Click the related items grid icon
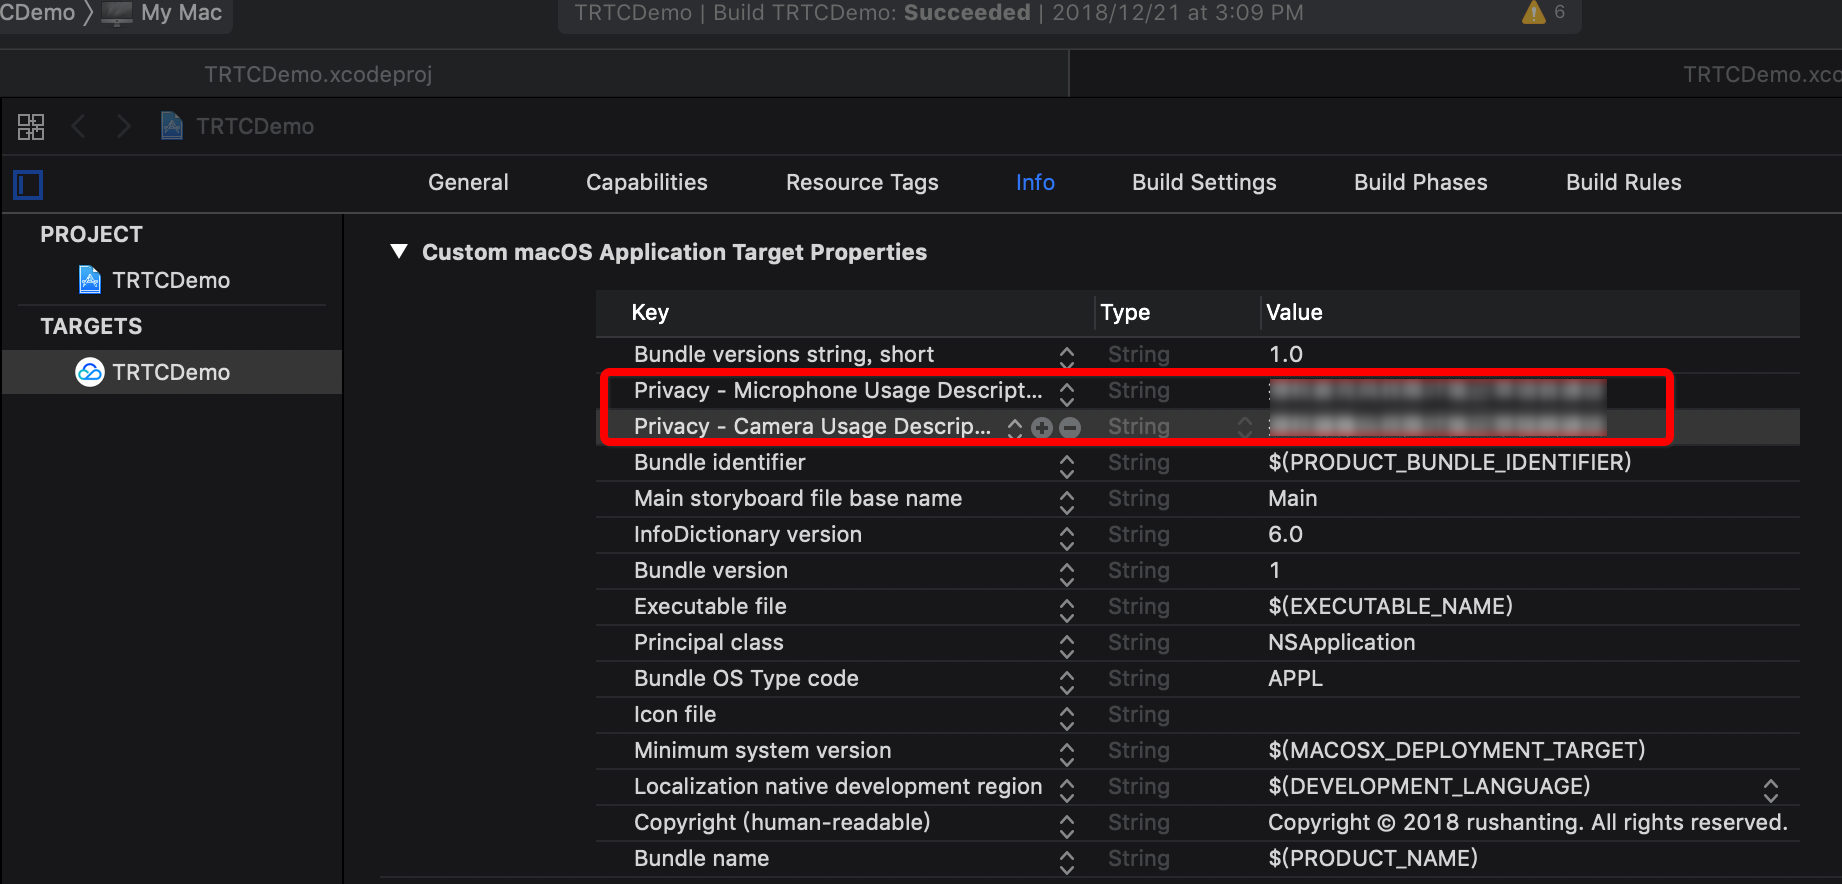Screen dimensions: 1842x884 point(31,127)
